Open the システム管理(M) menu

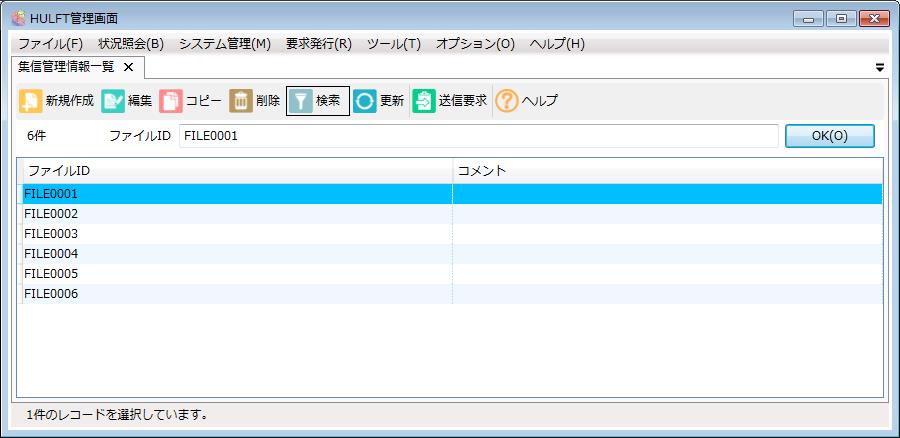point(225,44)
